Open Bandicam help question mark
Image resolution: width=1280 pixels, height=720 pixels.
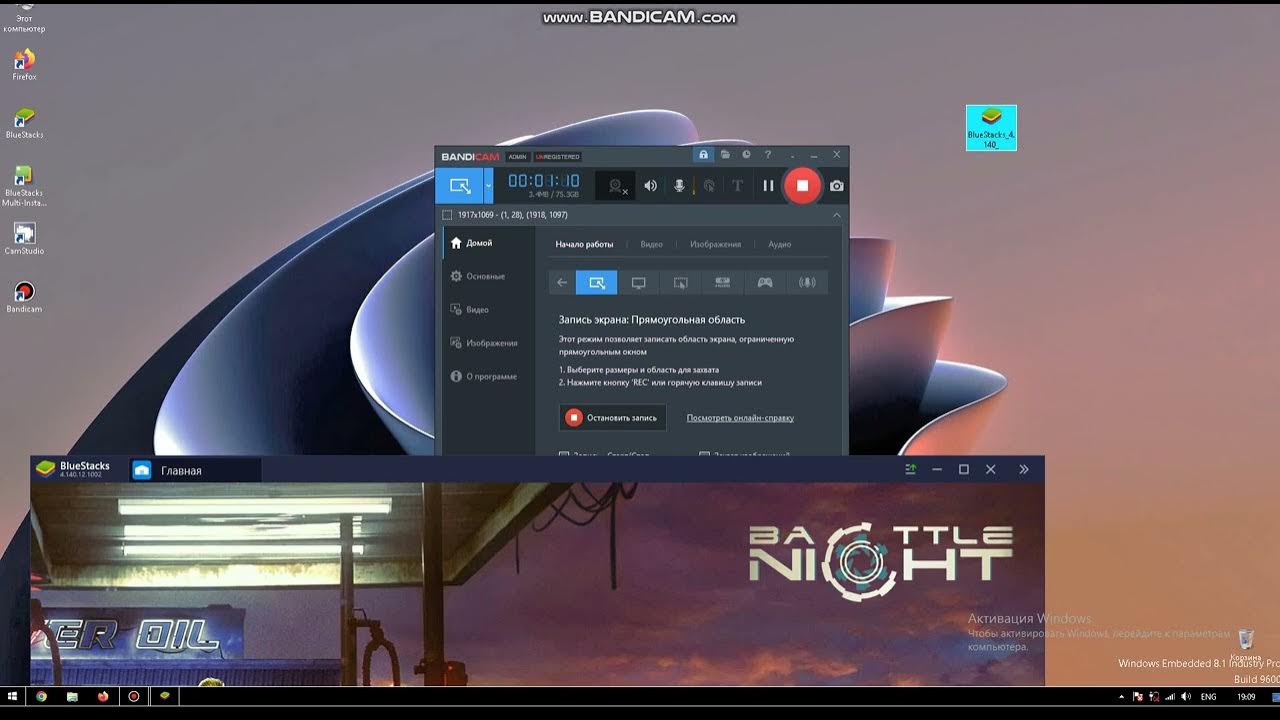[768, 155]
